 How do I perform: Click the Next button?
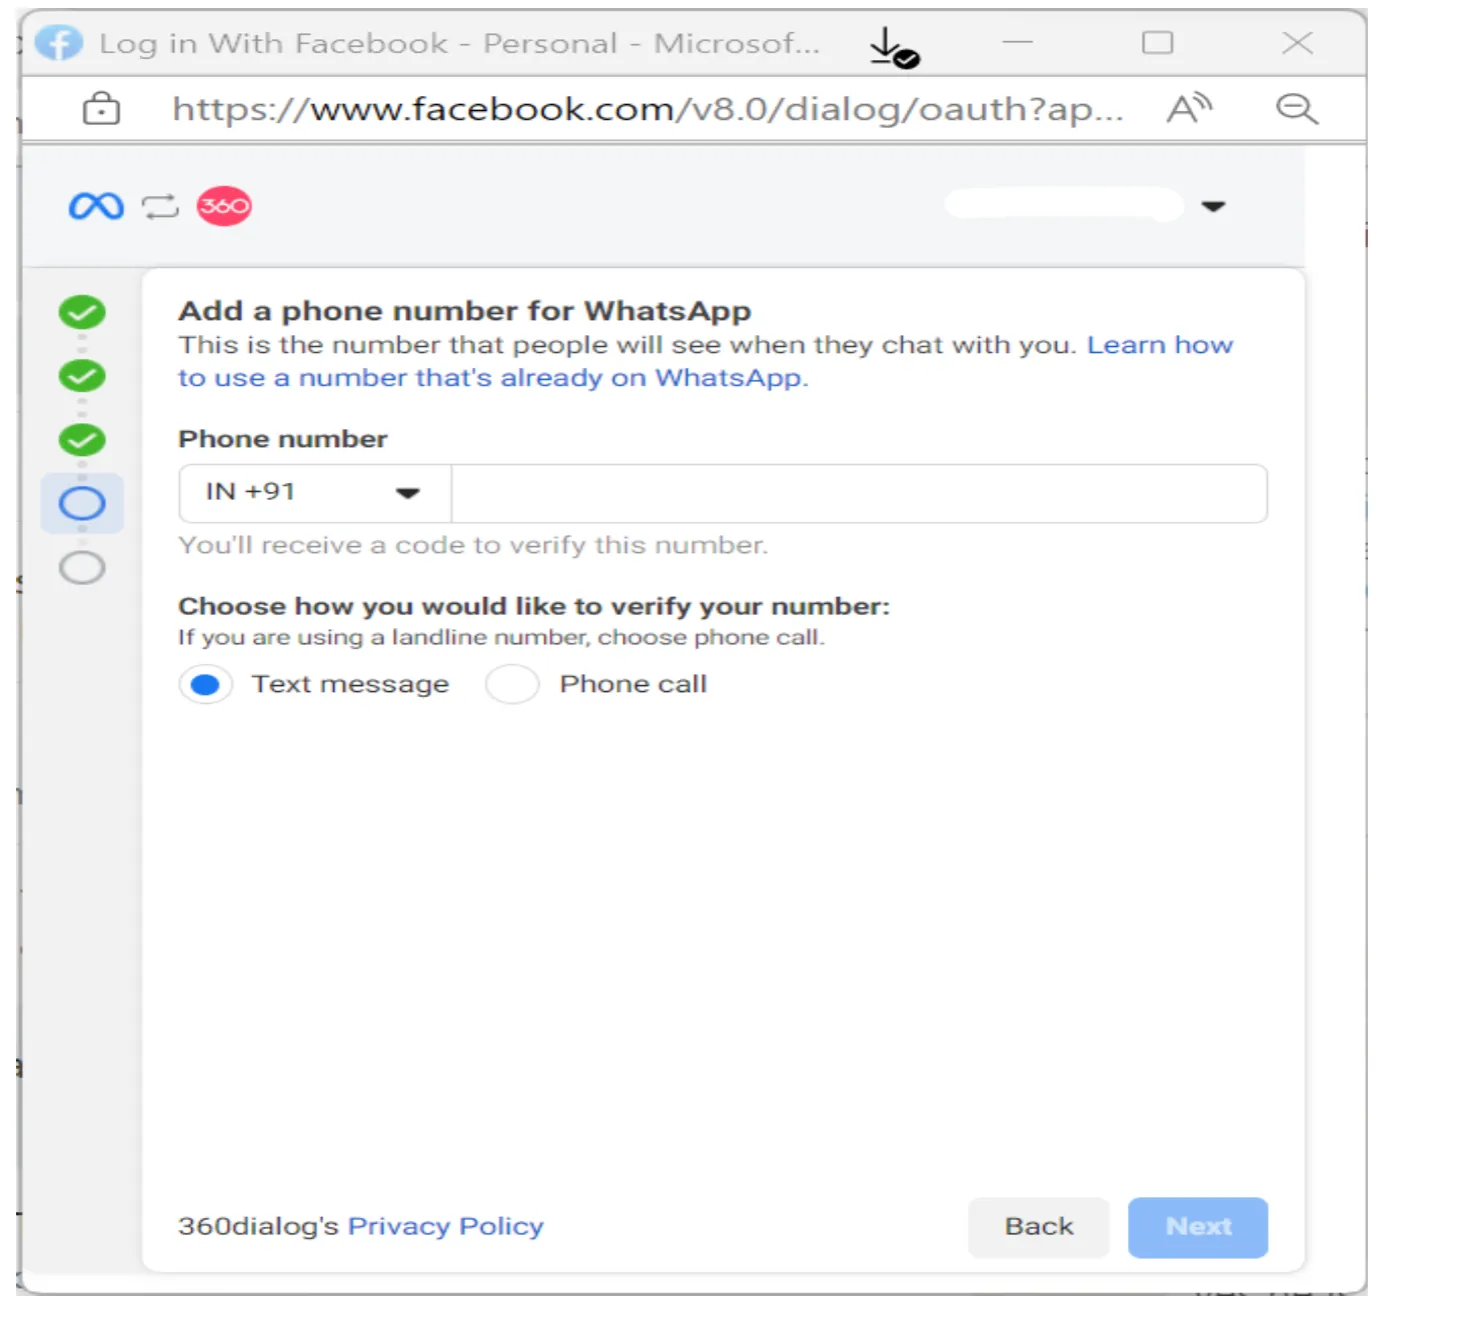1198,1227
